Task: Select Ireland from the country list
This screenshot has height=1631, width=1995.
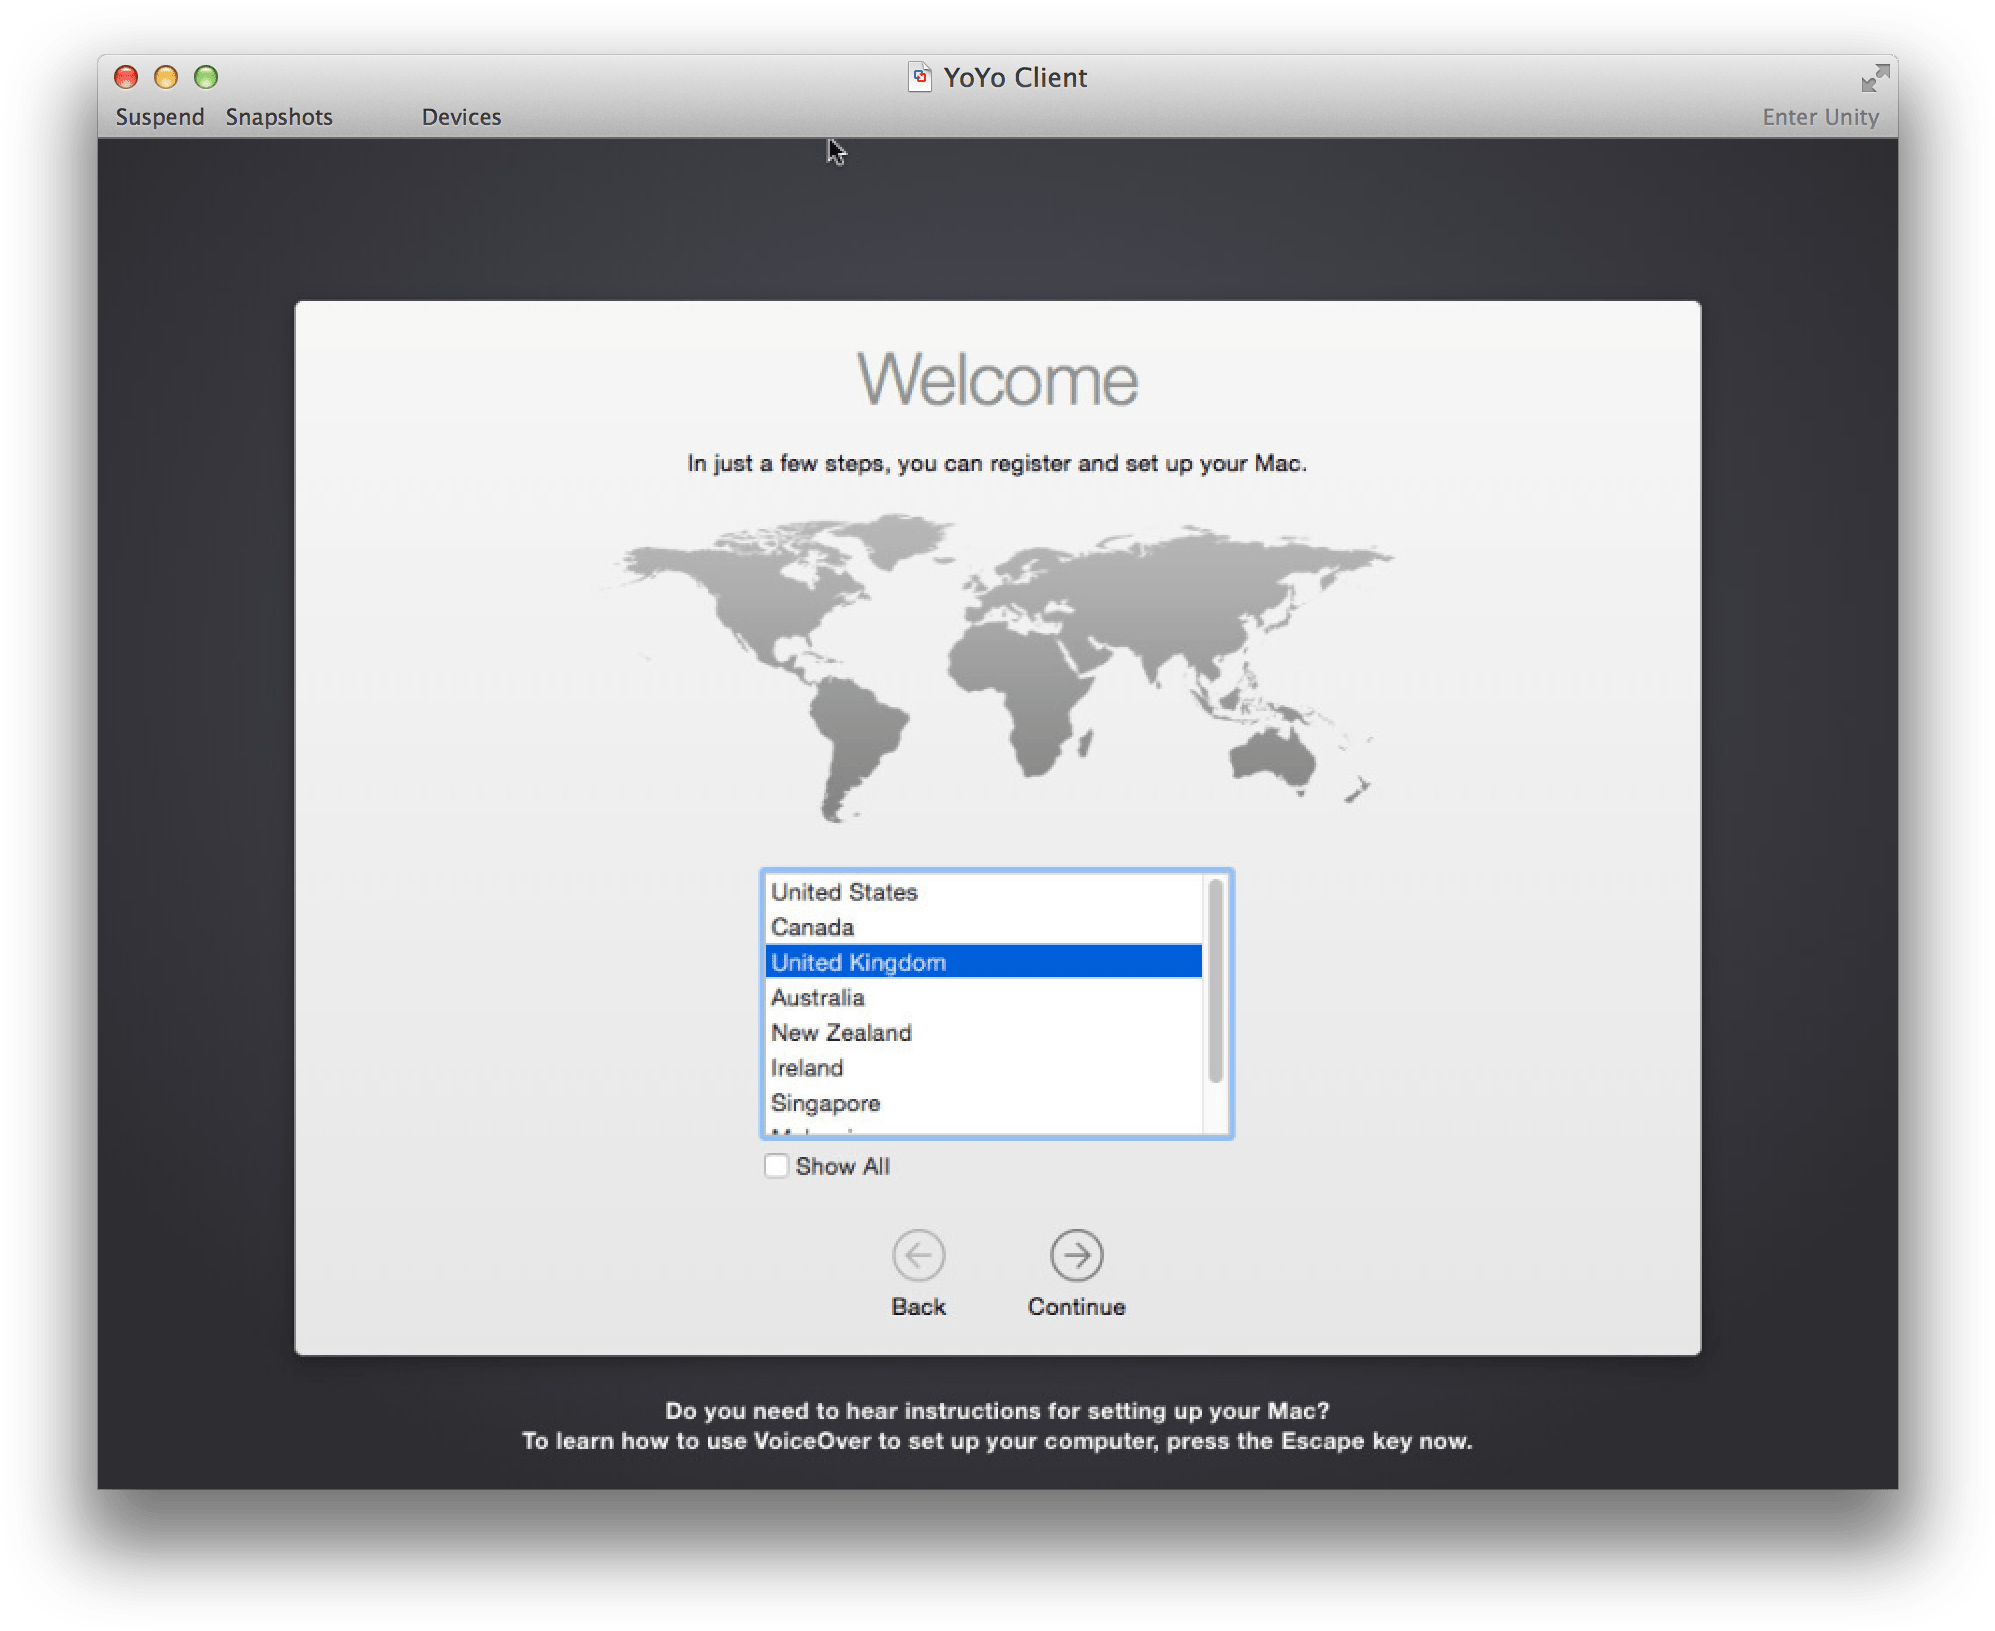Action: click(806, 1068)
